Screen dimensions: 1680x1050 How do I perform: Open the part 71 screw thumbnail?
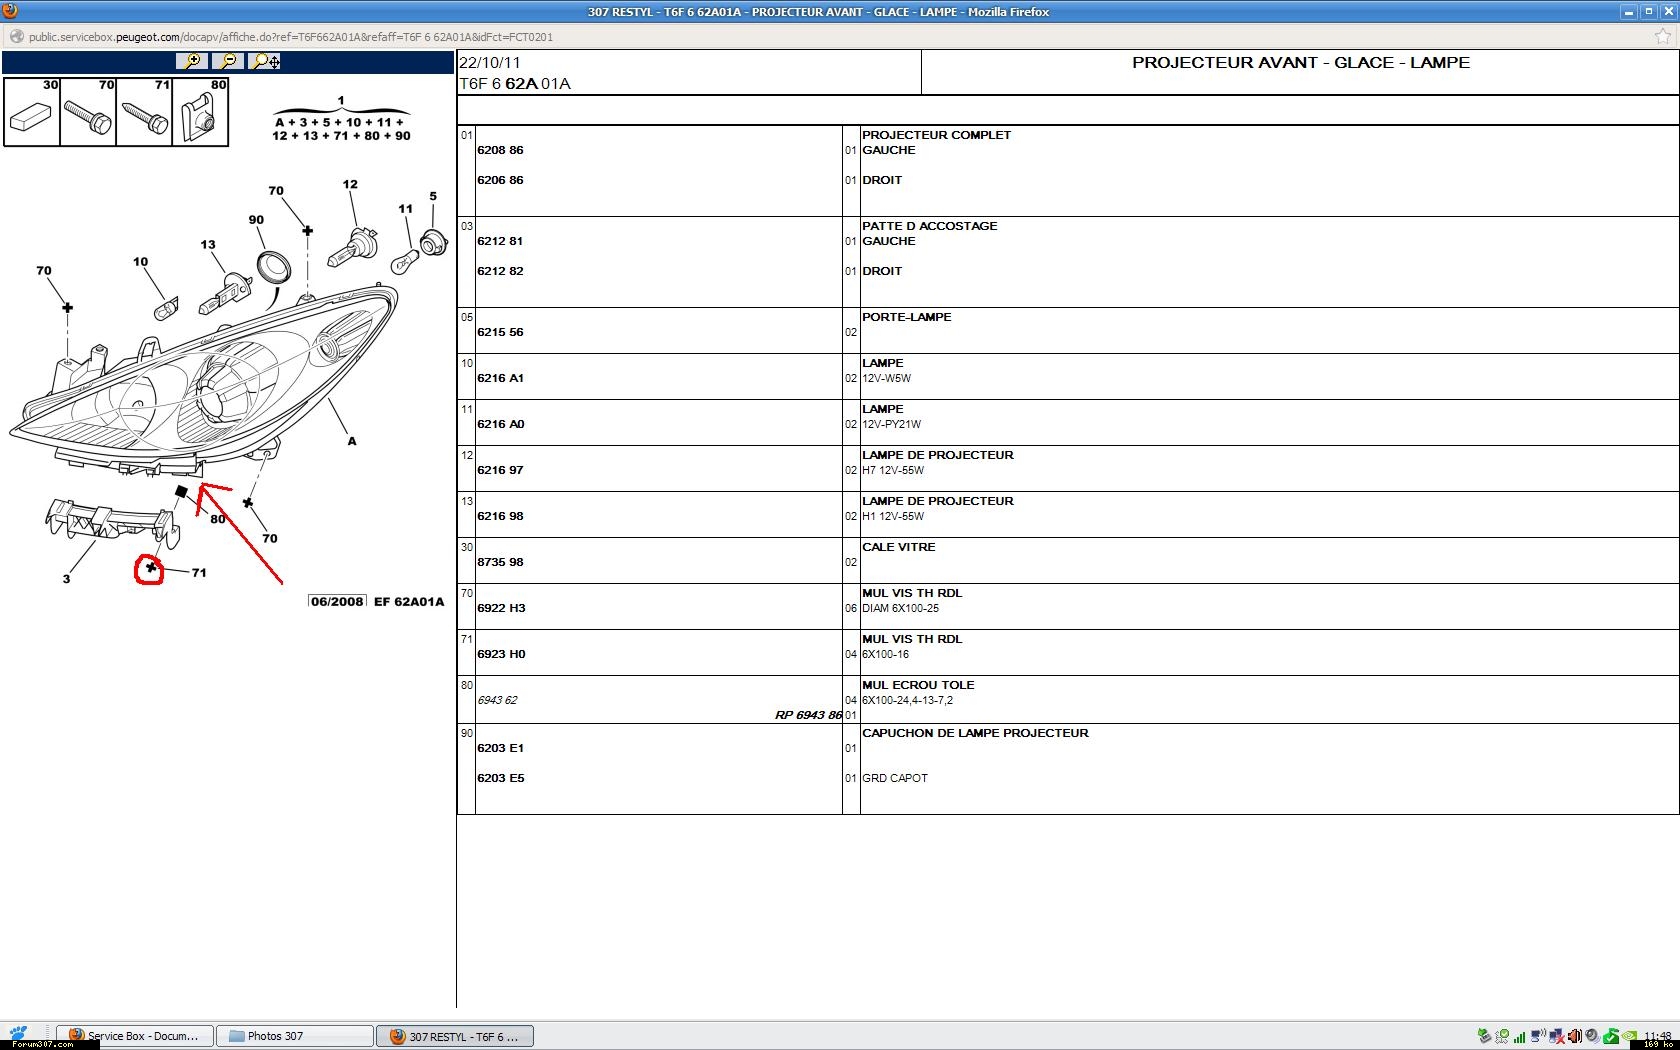click(144, 112)
